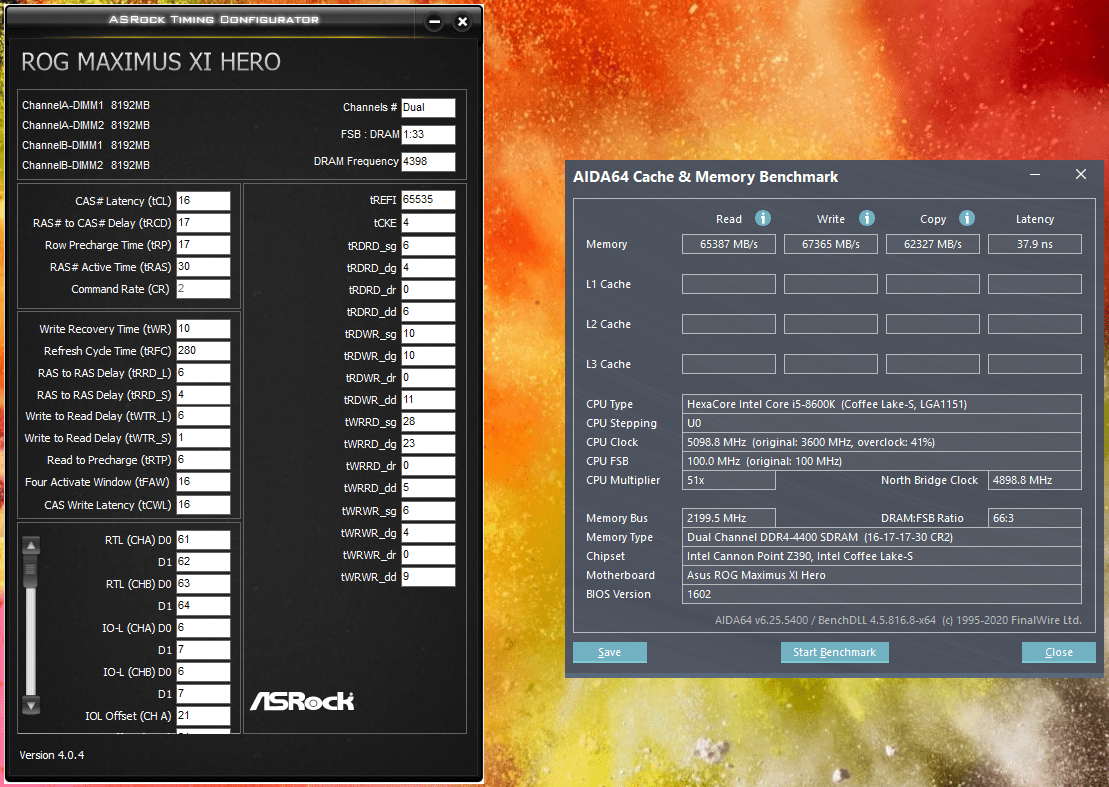Click the IO-L (CHB) D0 field

203,672
